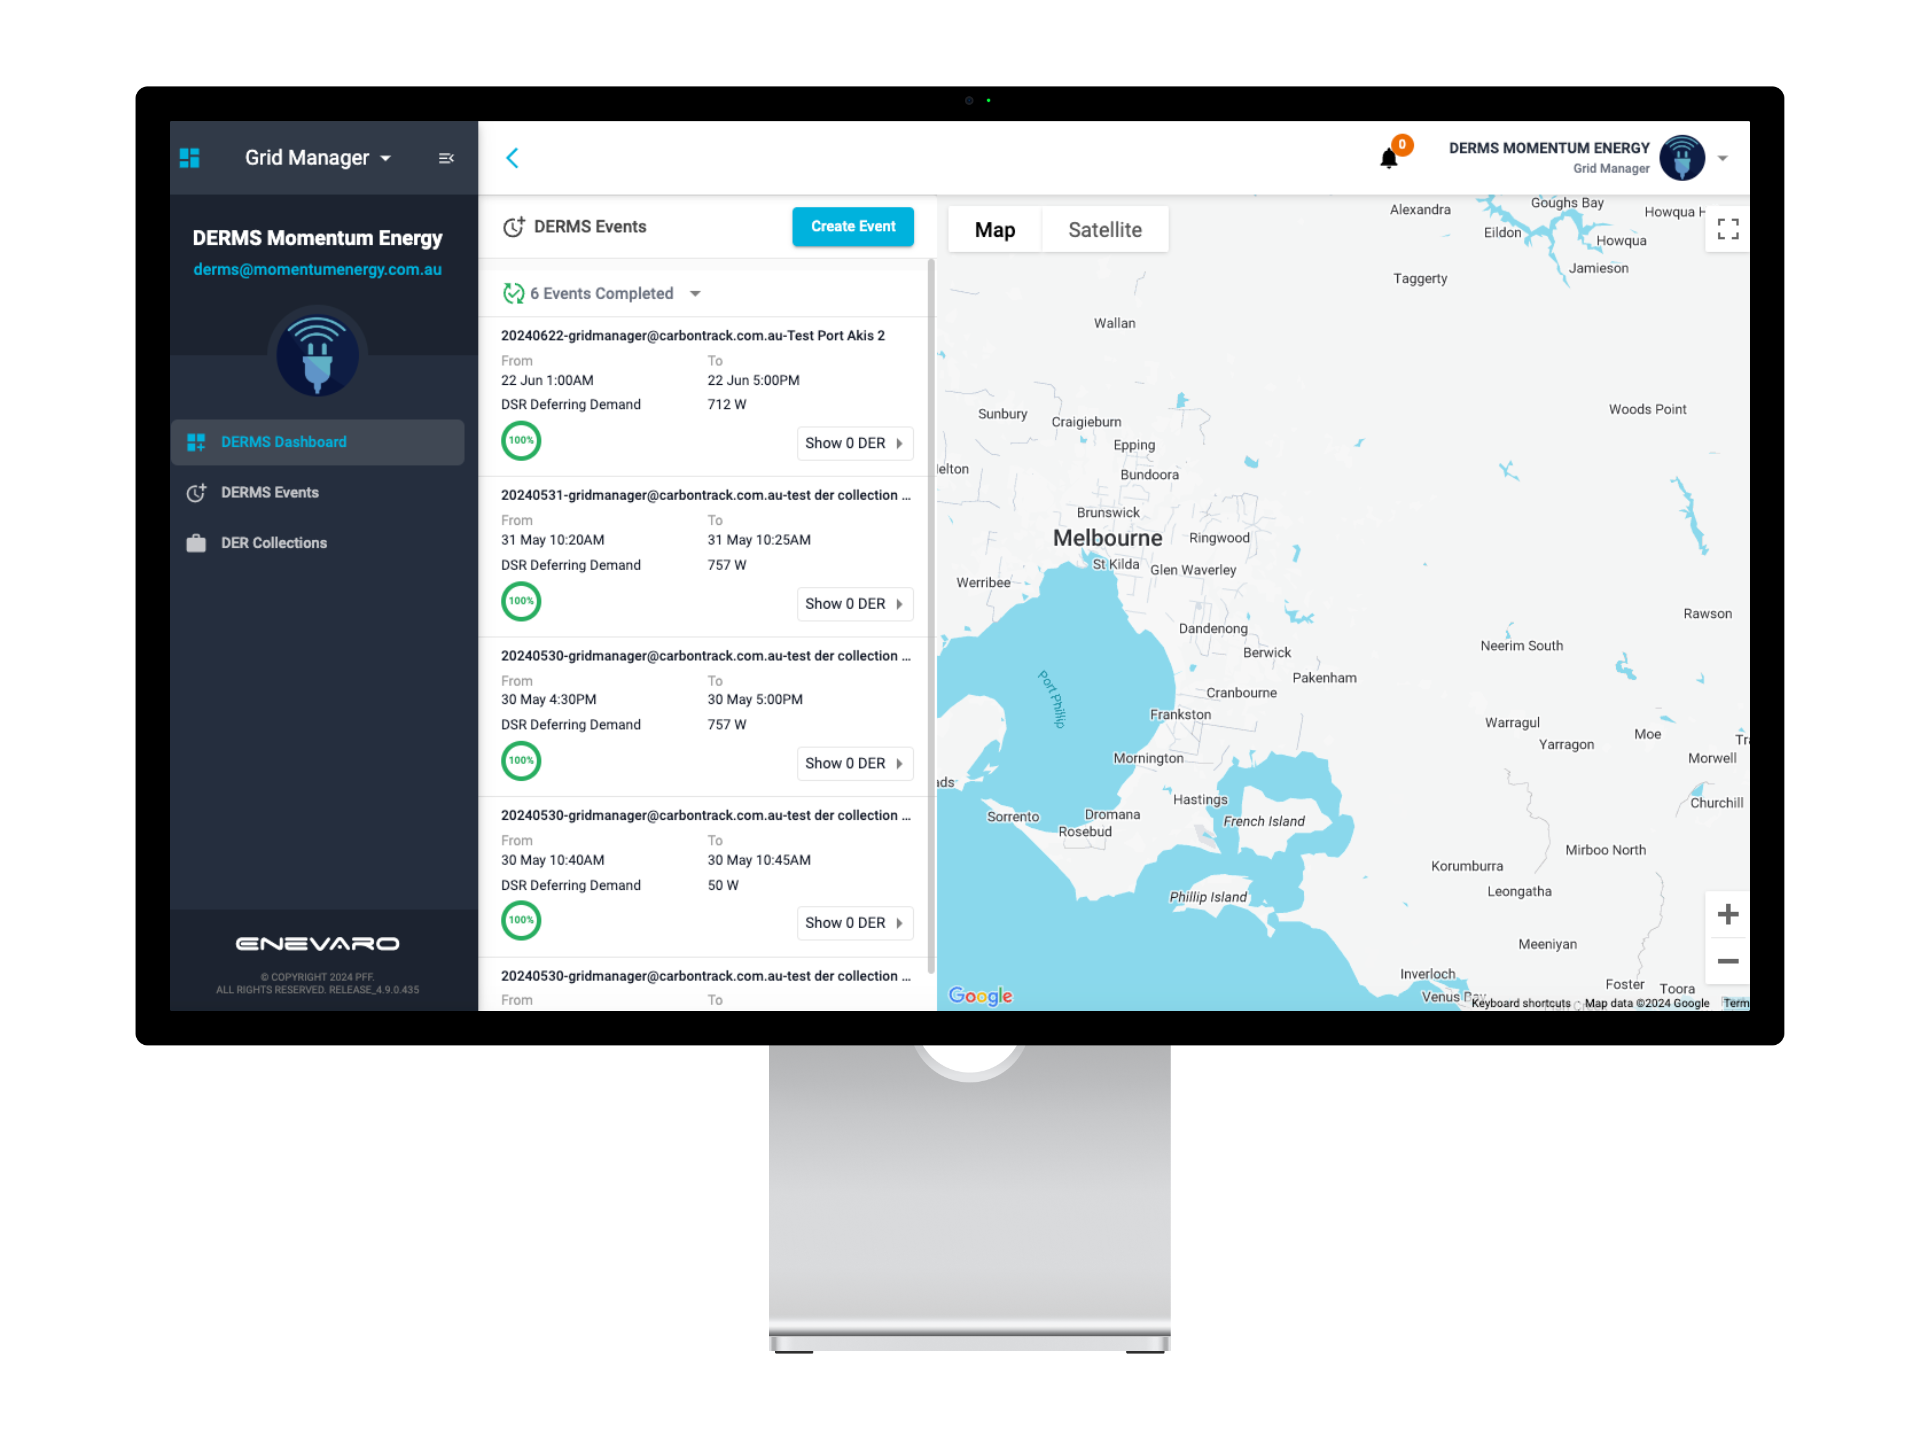Switch to the Map tab
Image resolution: width=1920 pixels, height=1440 pixels.
pos(994,229)
